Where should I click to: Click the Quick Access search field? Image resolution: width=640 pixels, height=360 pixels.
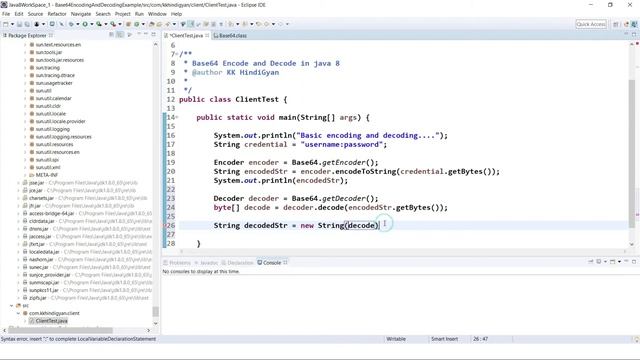click(x=591, y=24)
